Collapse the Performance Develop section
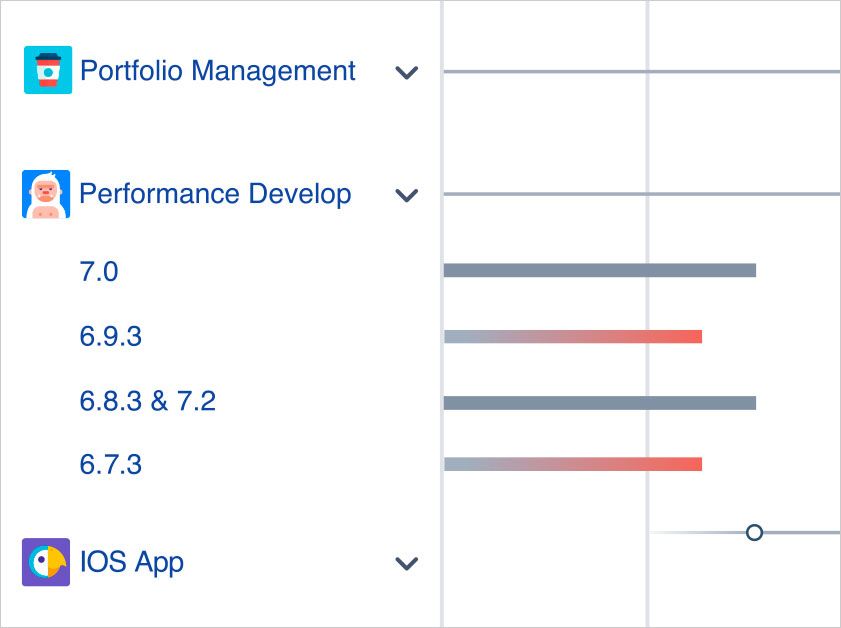 click(406, 195)
